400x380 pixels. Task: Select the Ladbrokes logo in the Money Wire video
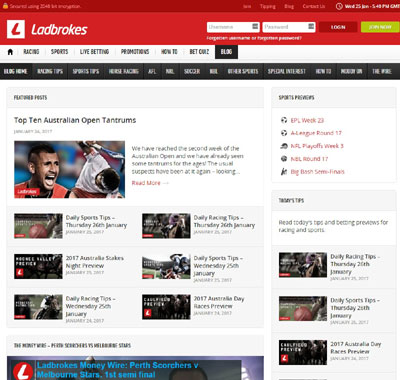coord(23,371)
